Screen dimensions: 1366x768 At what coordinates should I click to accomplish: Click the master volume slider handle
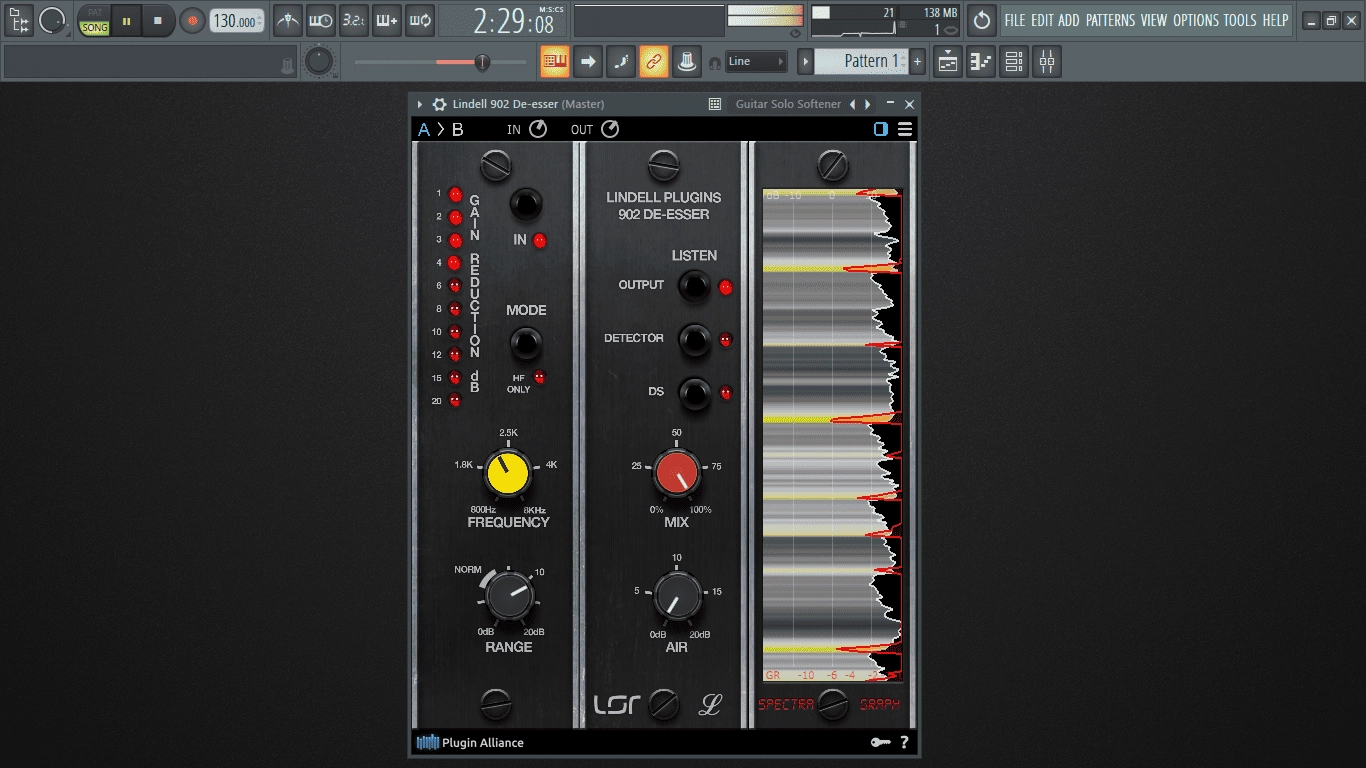[x=482, y=62]
